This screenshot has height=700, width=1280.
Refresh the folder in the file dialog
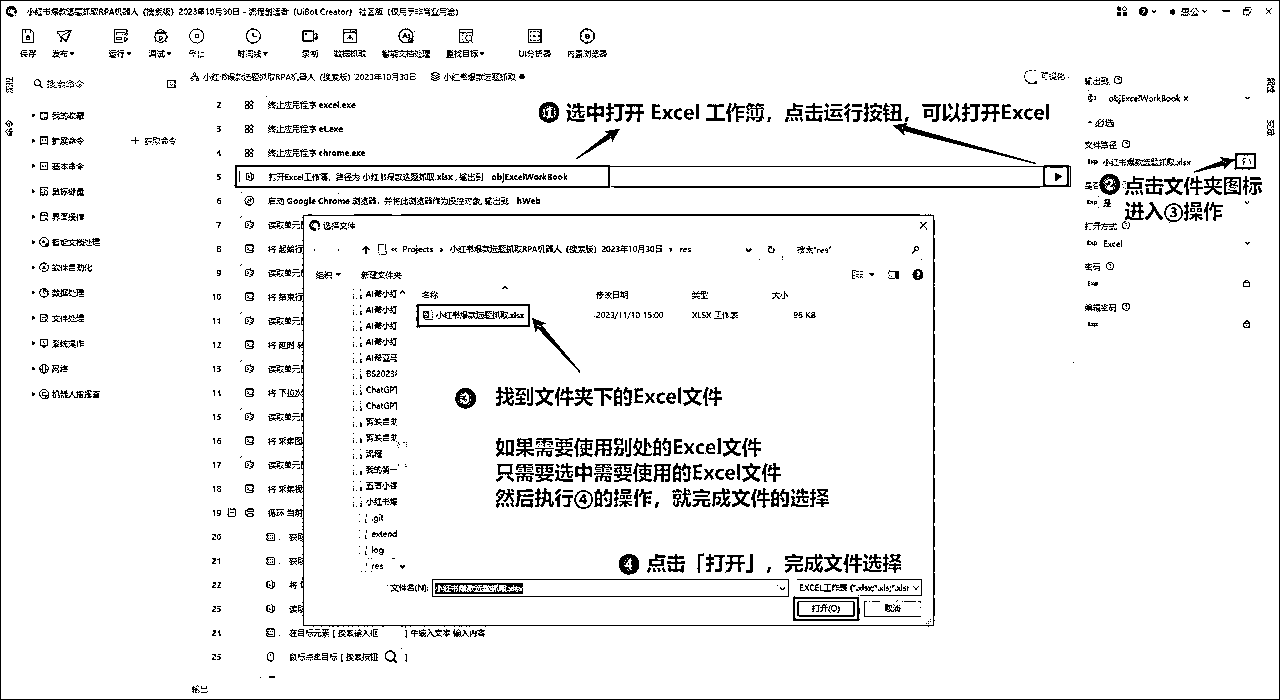pyautogui.click(x=771, y=249)
